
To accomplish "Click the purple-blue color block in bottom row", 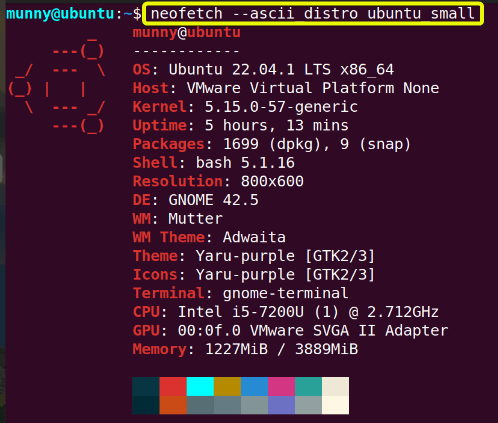I will pyautogui.click(x=281, y=405).
